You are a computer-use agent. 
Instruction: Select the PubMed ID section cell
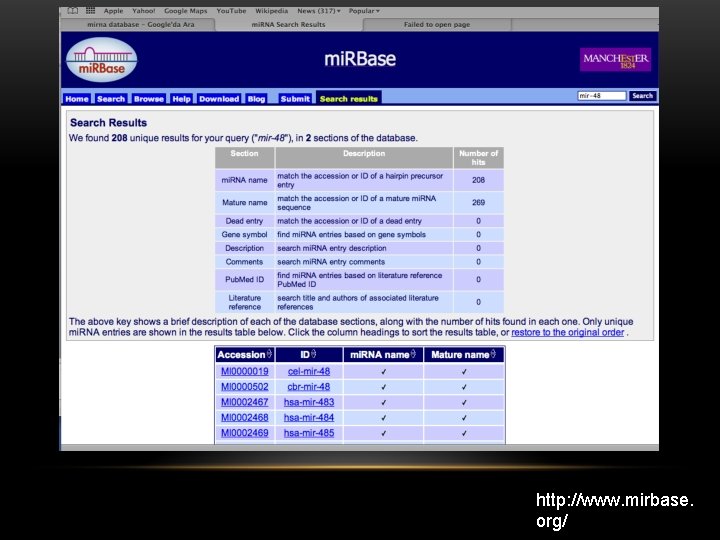coord(244,279)
